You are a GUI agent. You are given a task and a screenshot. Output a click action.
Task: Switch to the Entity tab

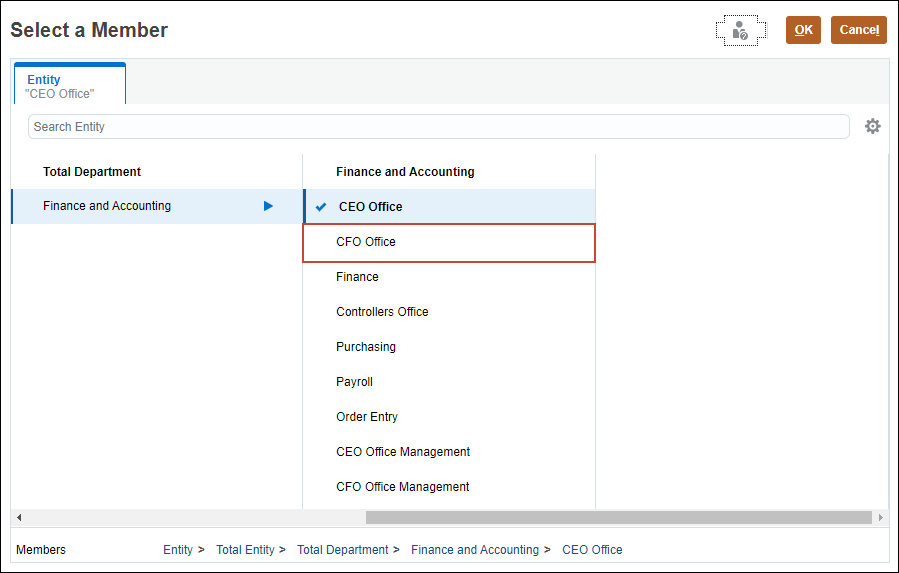click(x=70, y=84)
